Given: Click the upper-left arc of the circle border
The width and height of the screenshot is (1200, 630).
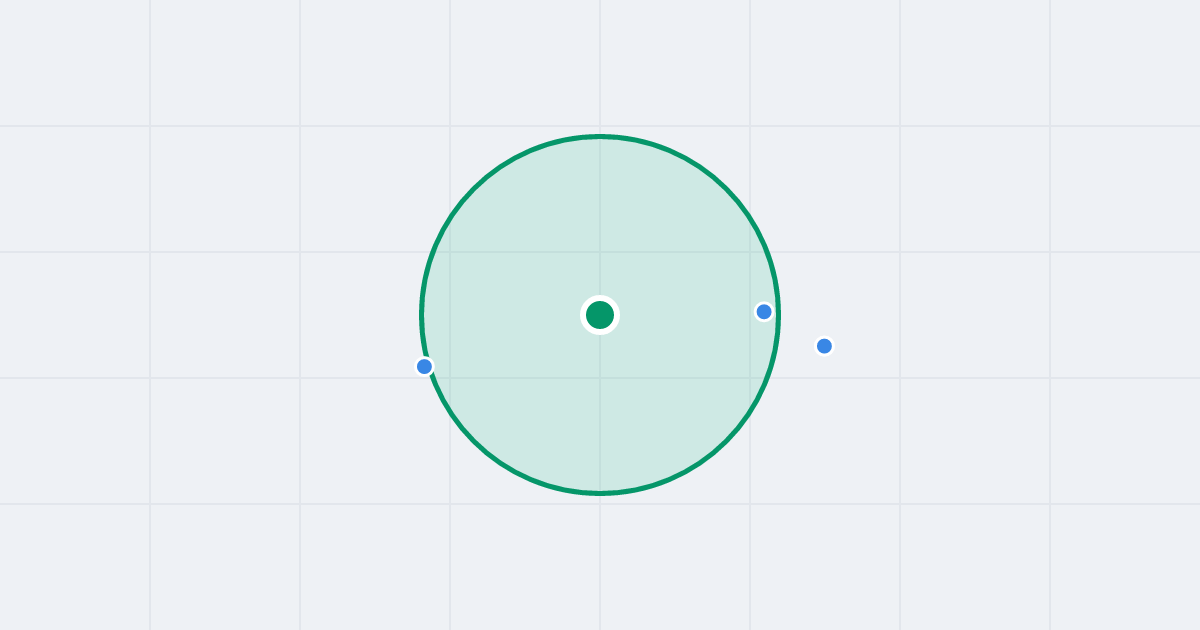Looking at the screenshot, I should [x=474, y=189].
